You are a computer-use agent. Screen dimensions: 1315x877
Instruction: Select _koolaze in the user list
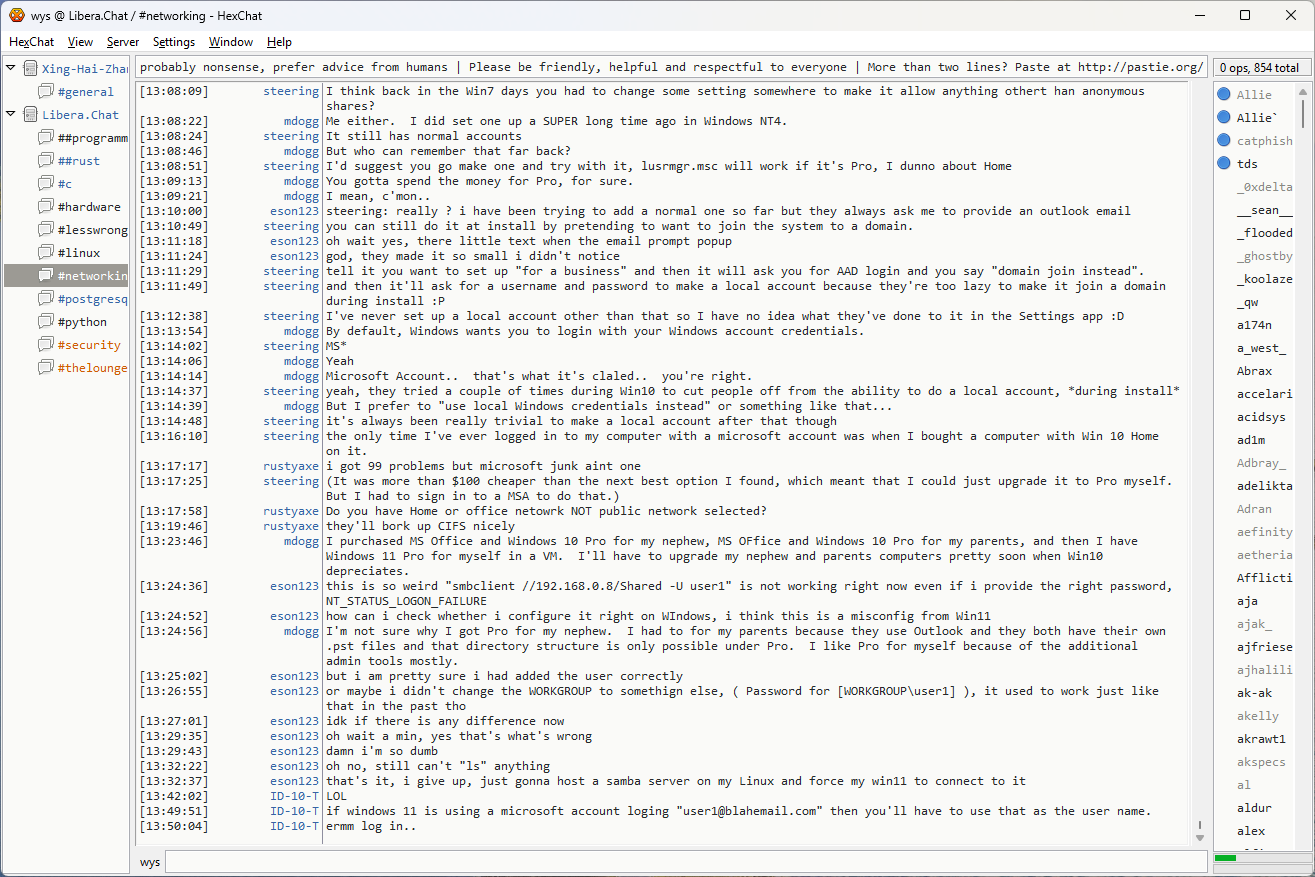[1265, 279]
